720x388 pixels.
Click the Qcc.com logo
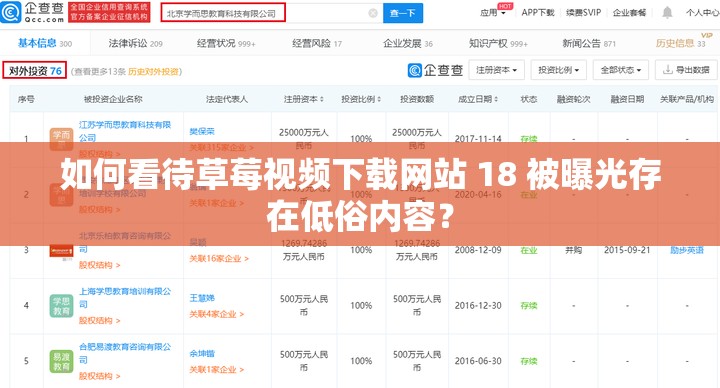coord(33,12)
